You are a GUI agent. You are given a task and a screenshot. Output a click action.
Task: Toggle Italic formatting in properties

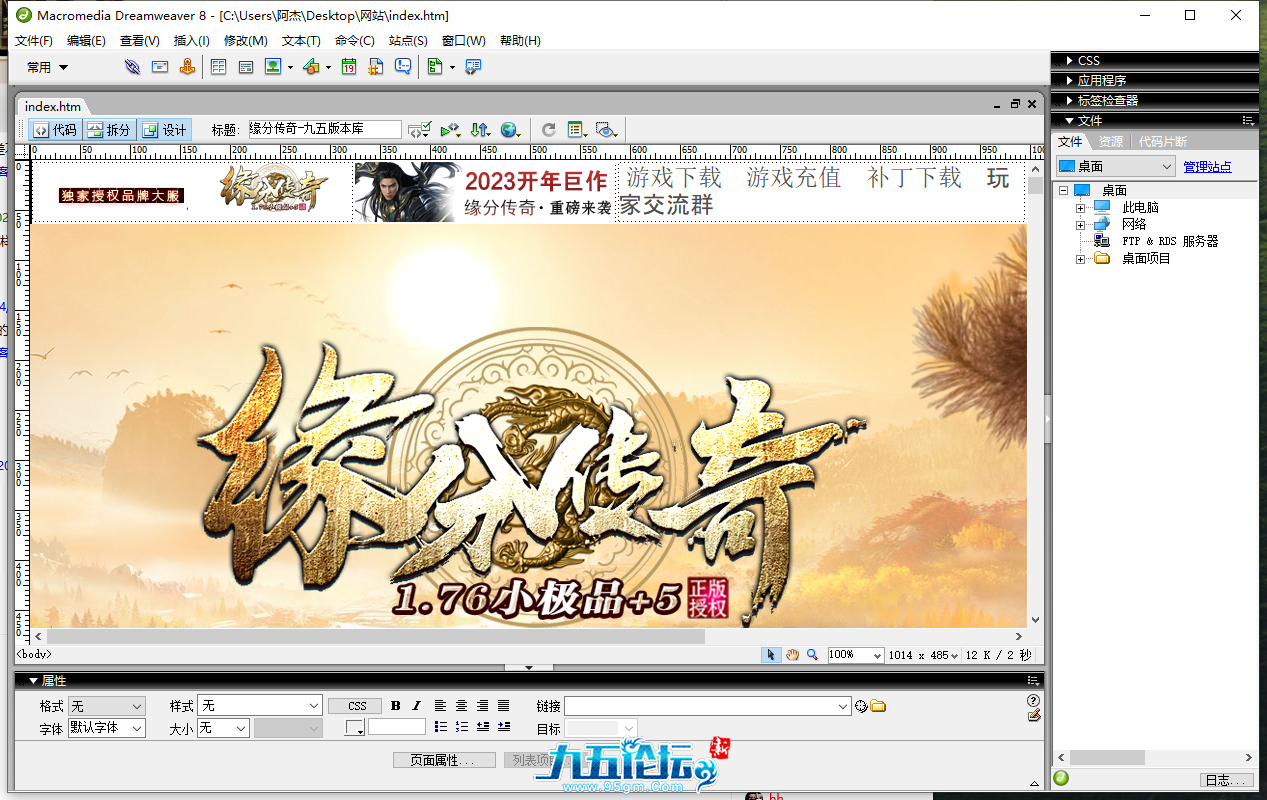pyautogui.click(x=417, y=706)
